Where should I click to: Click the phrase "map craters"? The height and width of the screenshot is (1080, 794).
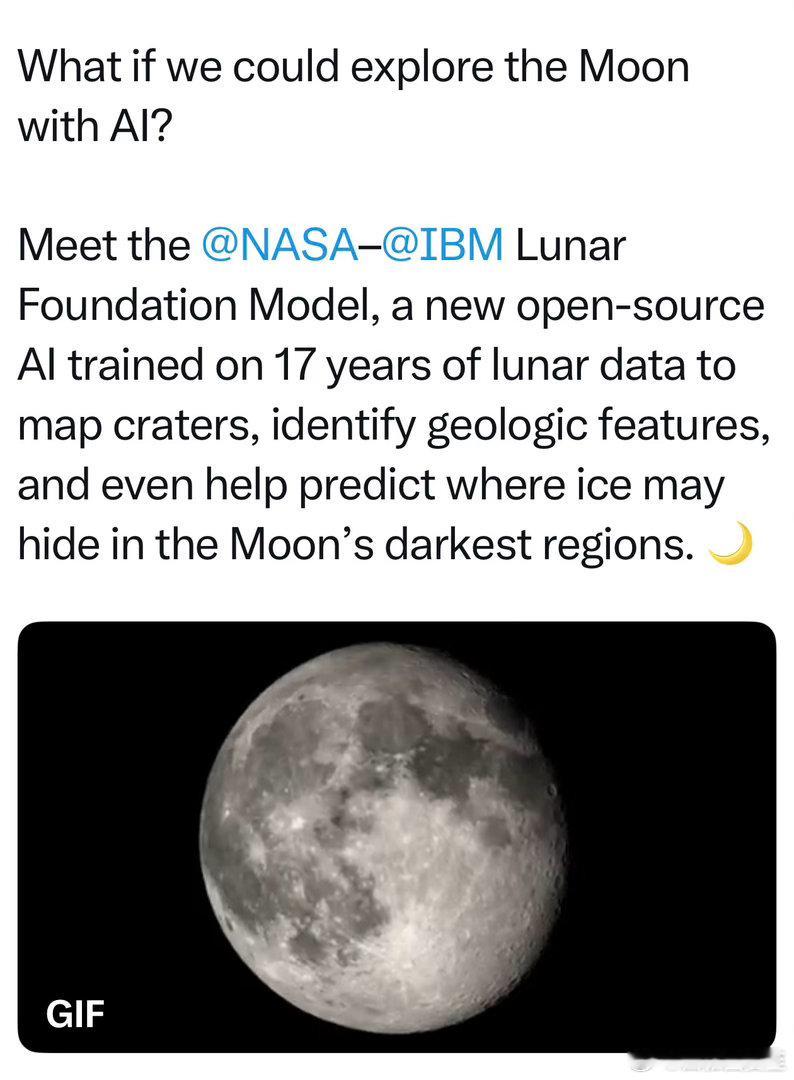tap(139, 426)
